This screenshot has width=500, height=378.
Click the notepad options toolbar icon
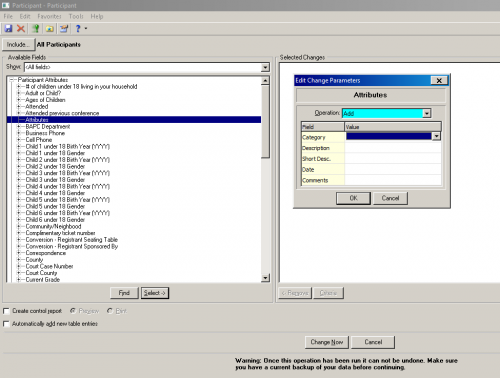pos(64,29)
